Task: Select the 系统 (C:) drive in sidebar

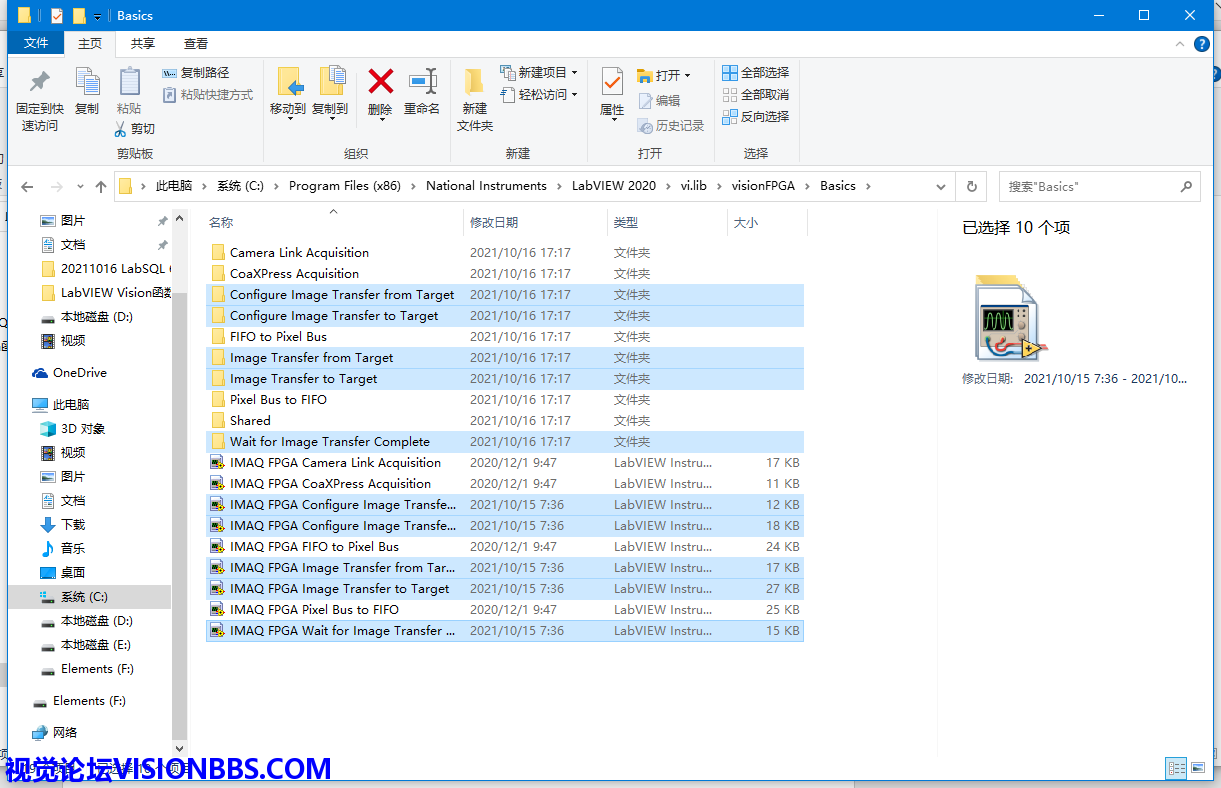Action: [x=90, y=596]
